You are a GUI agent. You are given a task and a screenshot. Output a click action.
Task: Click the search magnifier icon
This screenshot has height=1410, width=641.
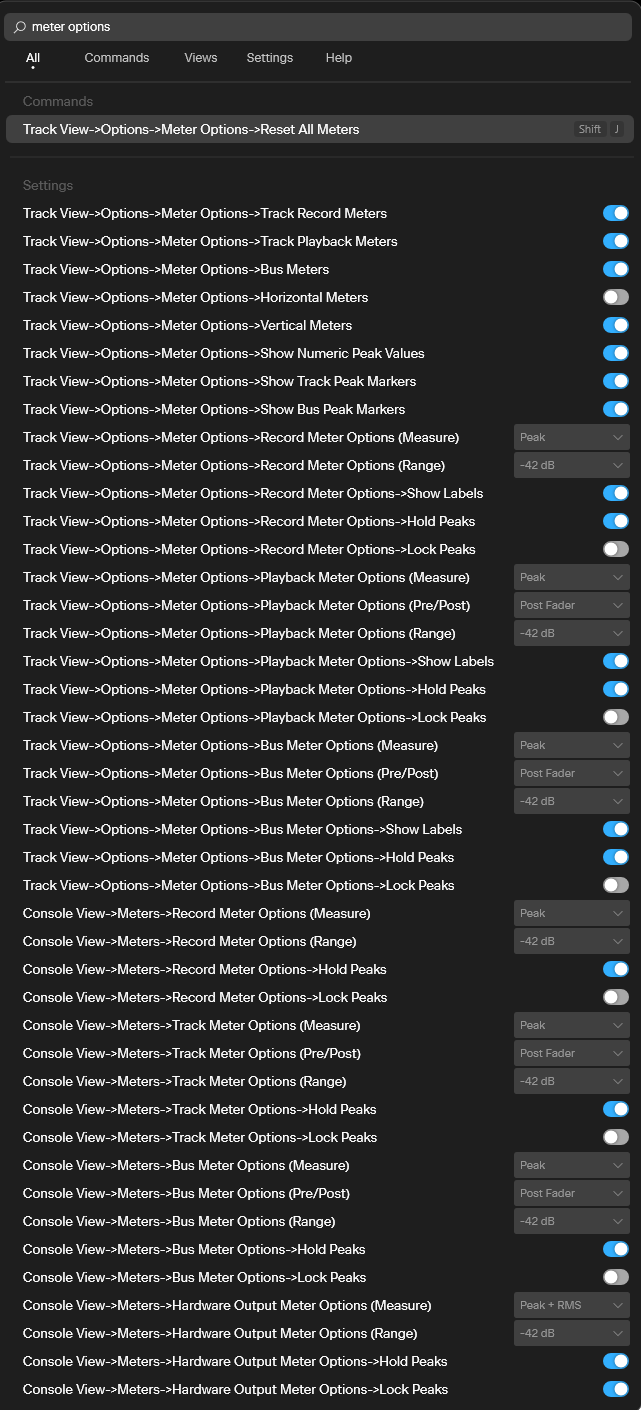20,27
